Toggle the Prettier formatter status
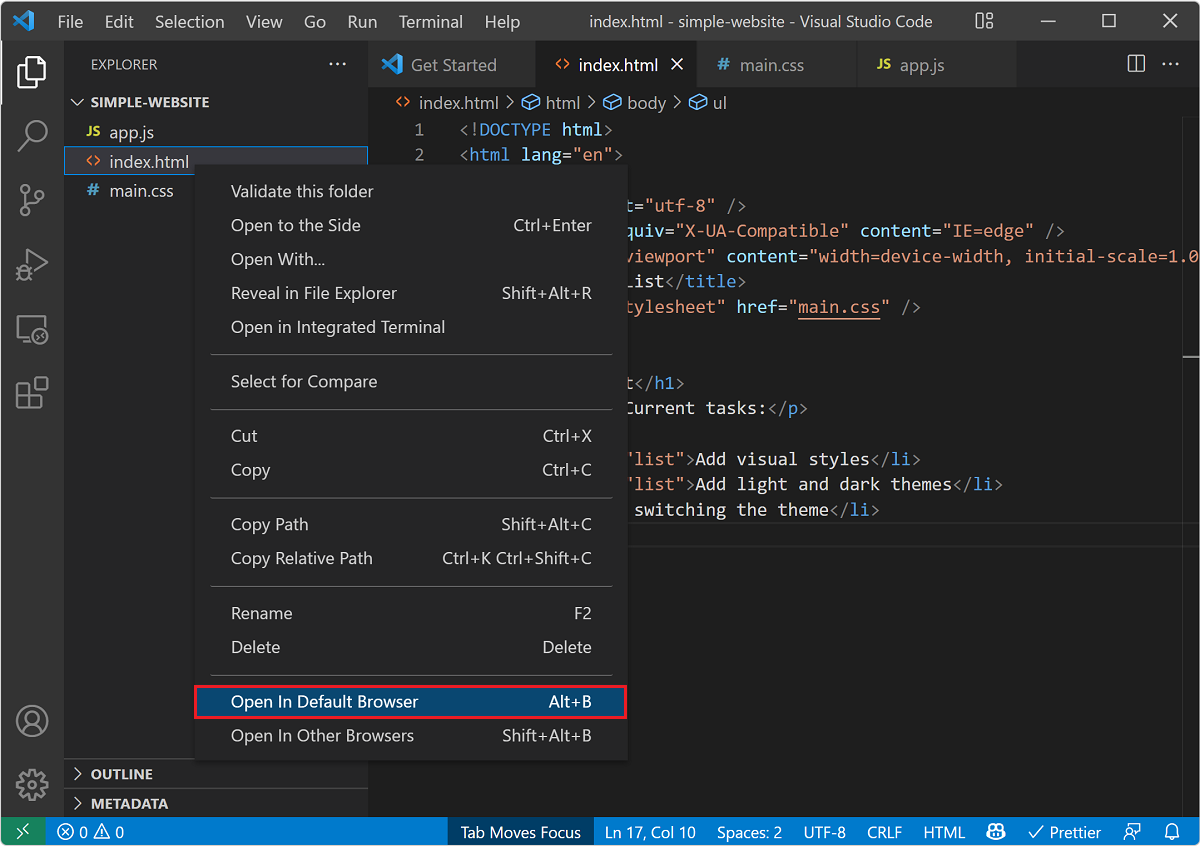The width and height of the screenshot is (1200, 846). [1064, 831]
